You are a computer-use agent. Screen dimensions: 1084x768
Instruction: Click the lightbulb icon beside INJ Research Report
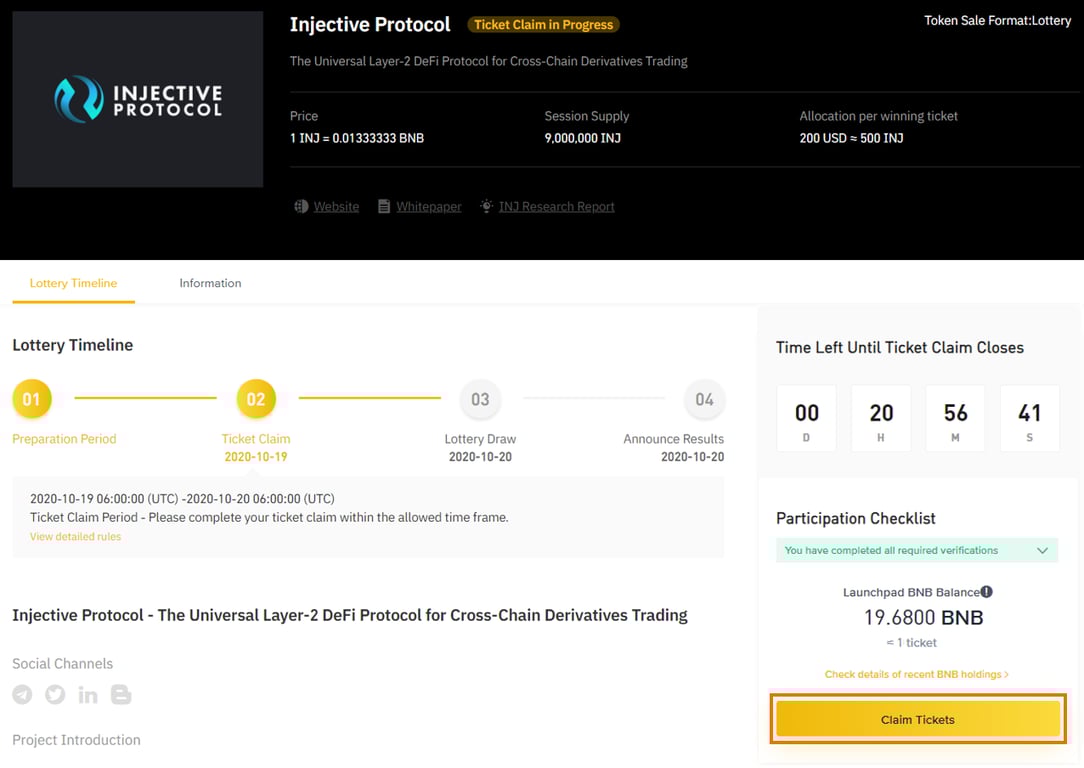[486, 206]
